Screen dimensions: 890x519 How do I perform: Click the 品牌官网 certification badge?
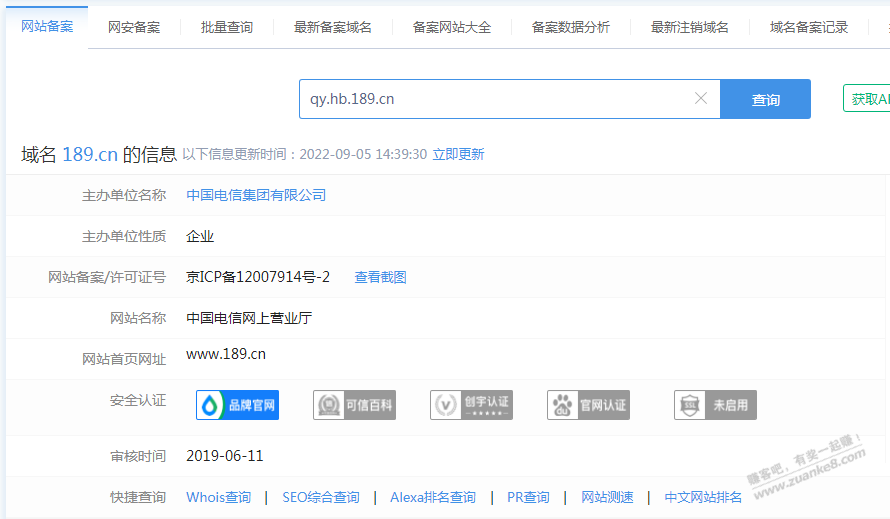click(237, 405)
